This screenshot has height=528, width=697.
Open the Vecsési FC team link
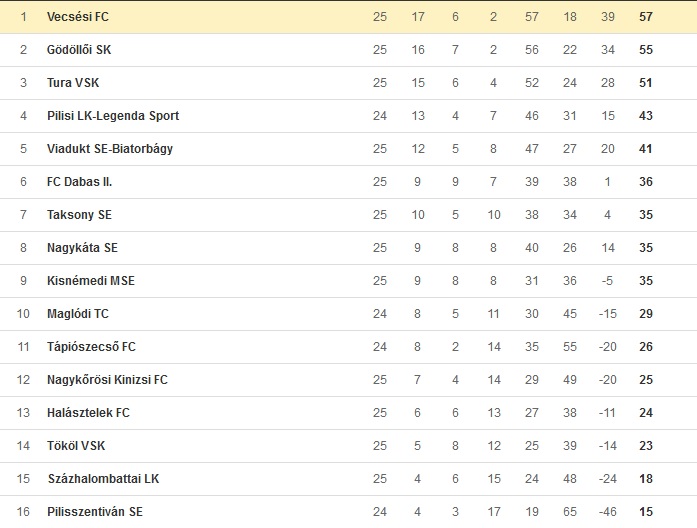[x=78, y=17]
